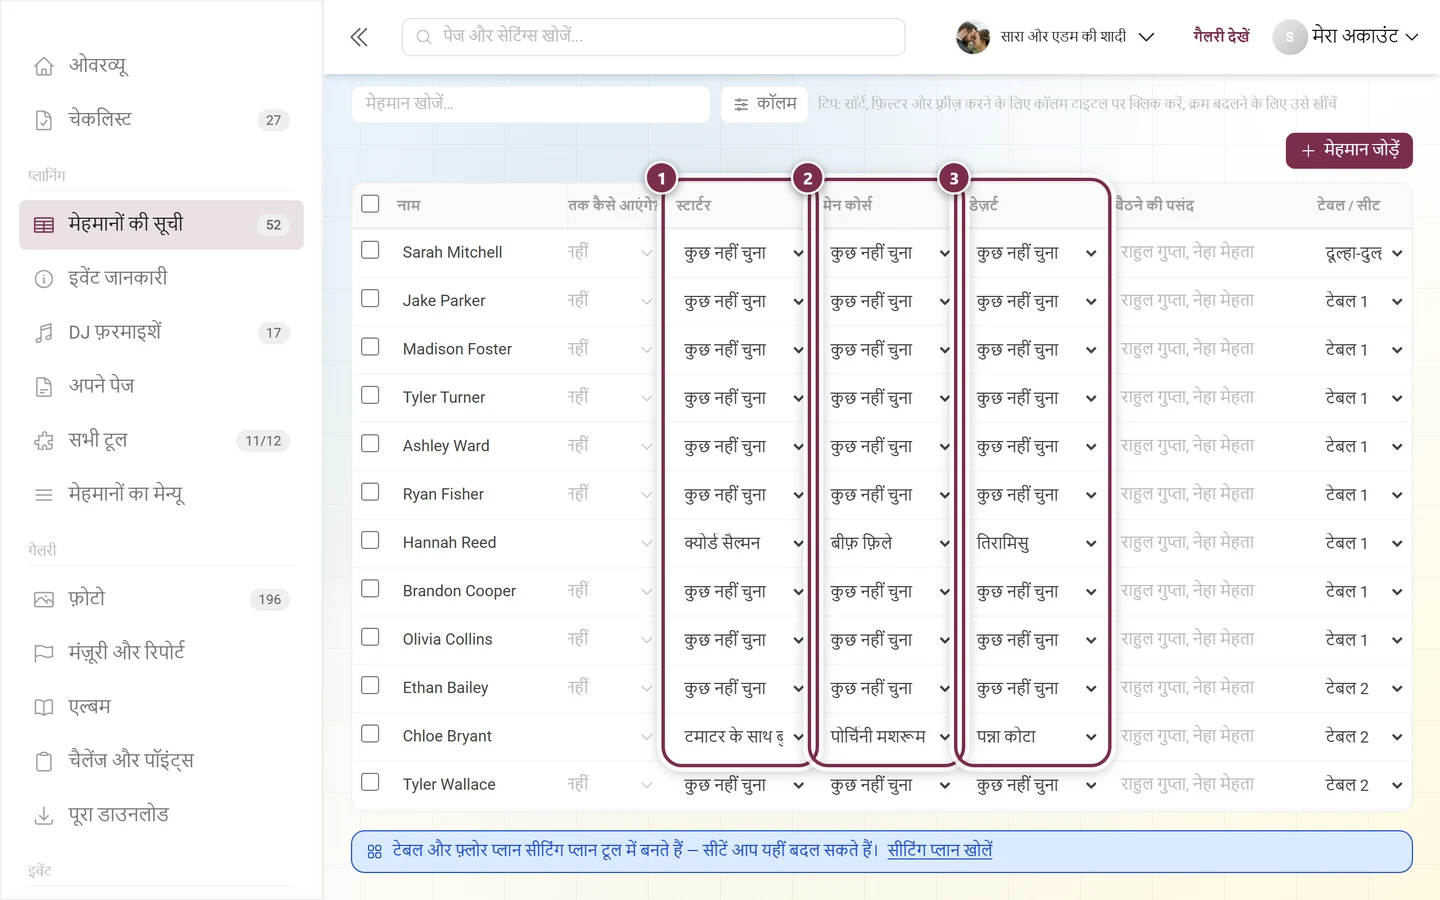1440x900 pixels.
Task: Go to पूरा डाउनलोड section
Action: point(162,816)
